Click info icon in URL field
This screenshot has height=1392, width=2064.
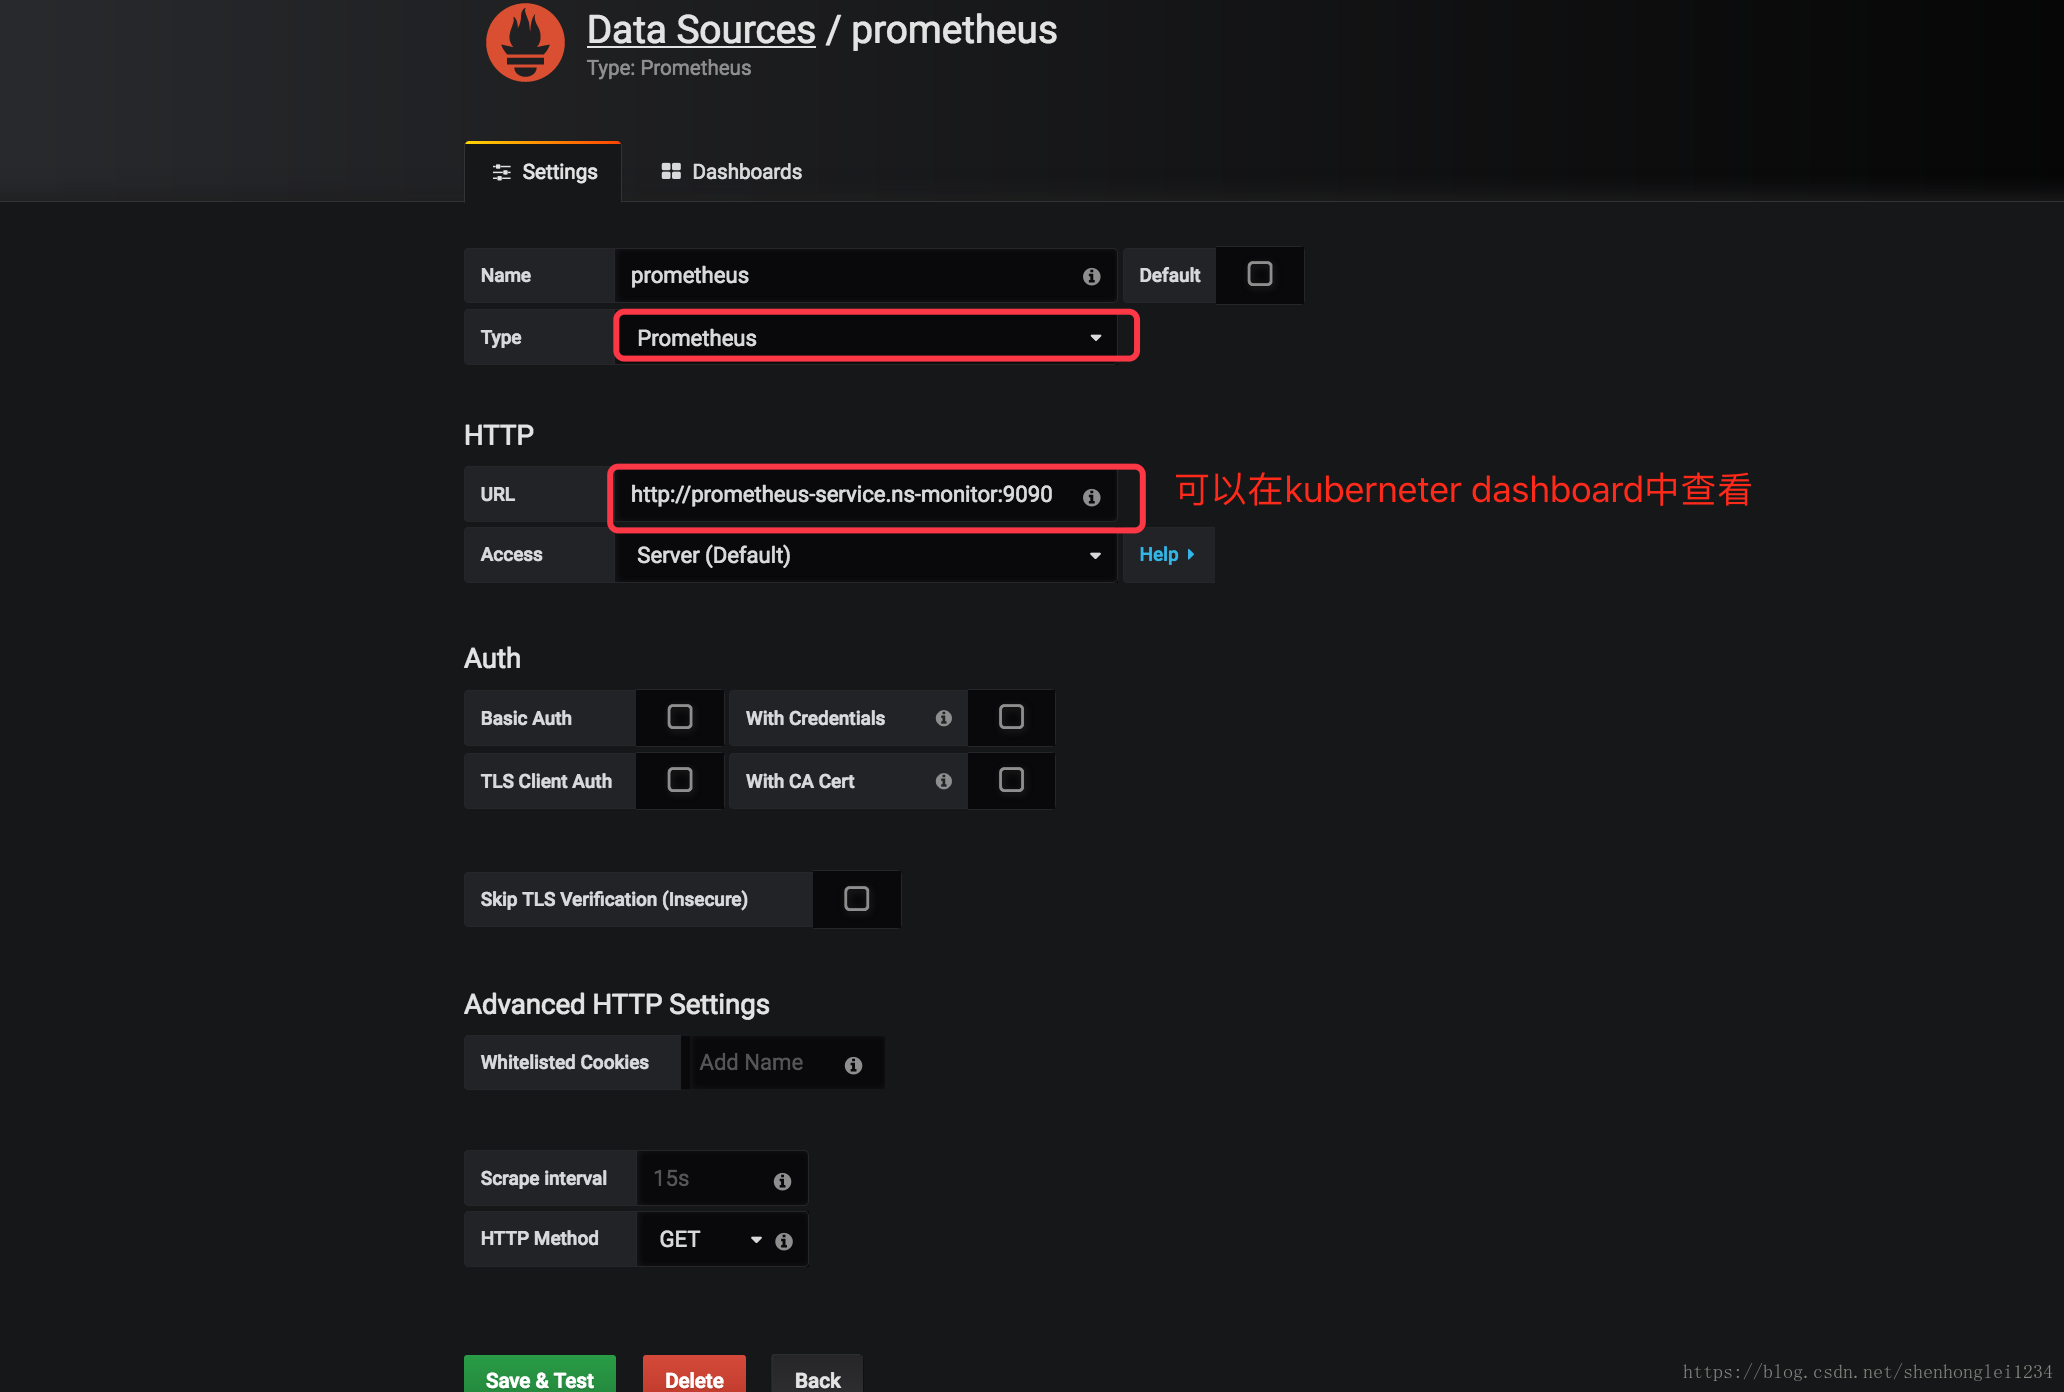tap(1091, 497)
